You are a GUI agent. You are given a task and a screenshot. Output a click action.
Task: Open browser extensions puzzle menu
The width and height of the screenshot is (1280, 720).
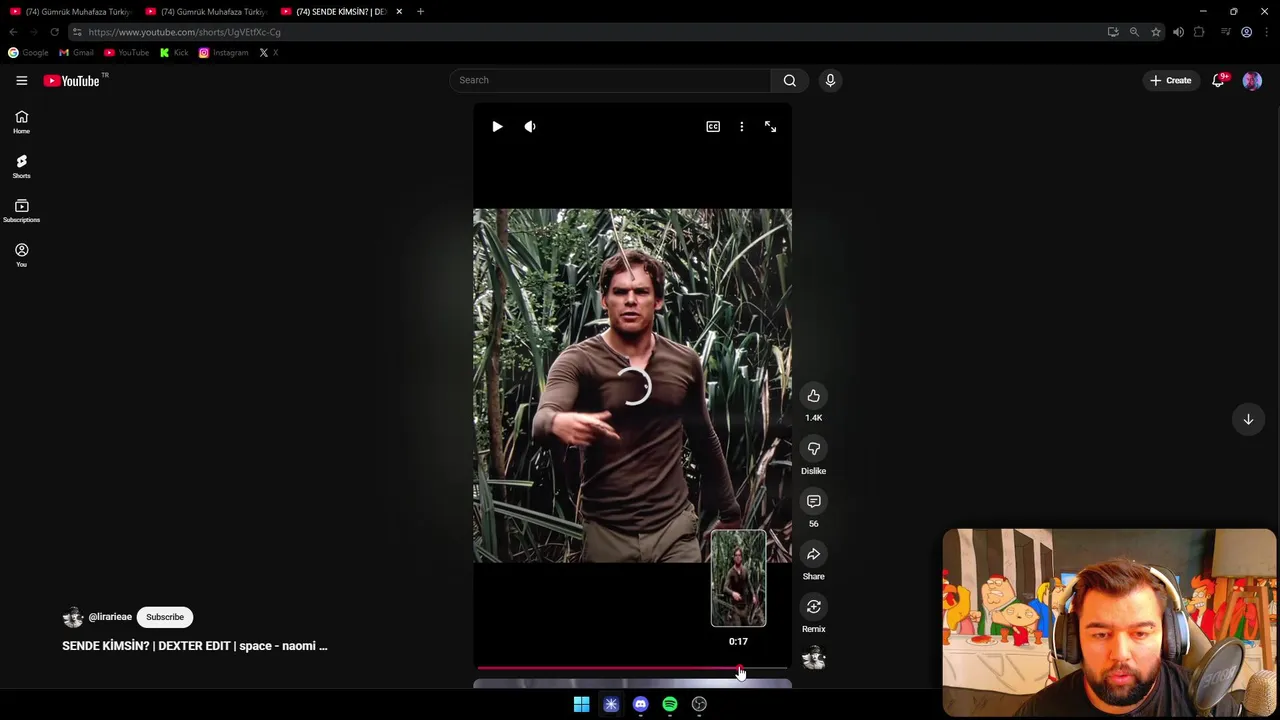pyautogui.click(x=1199, y=32)
